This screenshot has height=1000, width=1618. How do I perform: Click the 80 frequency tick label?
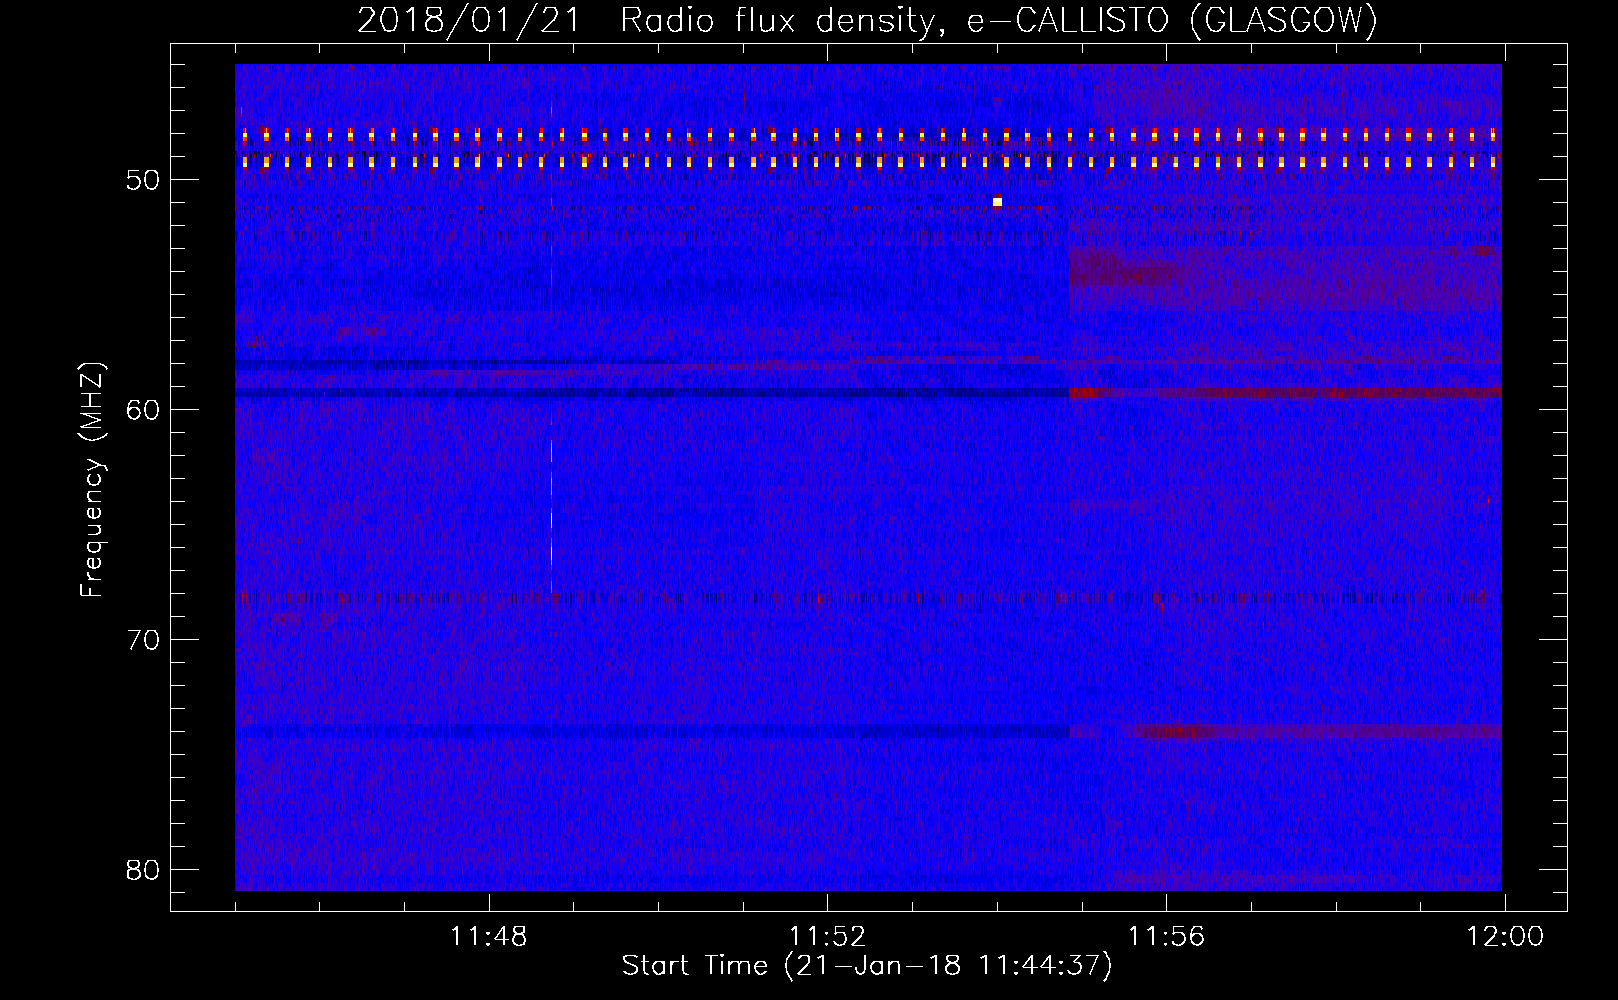coord(143,870)
